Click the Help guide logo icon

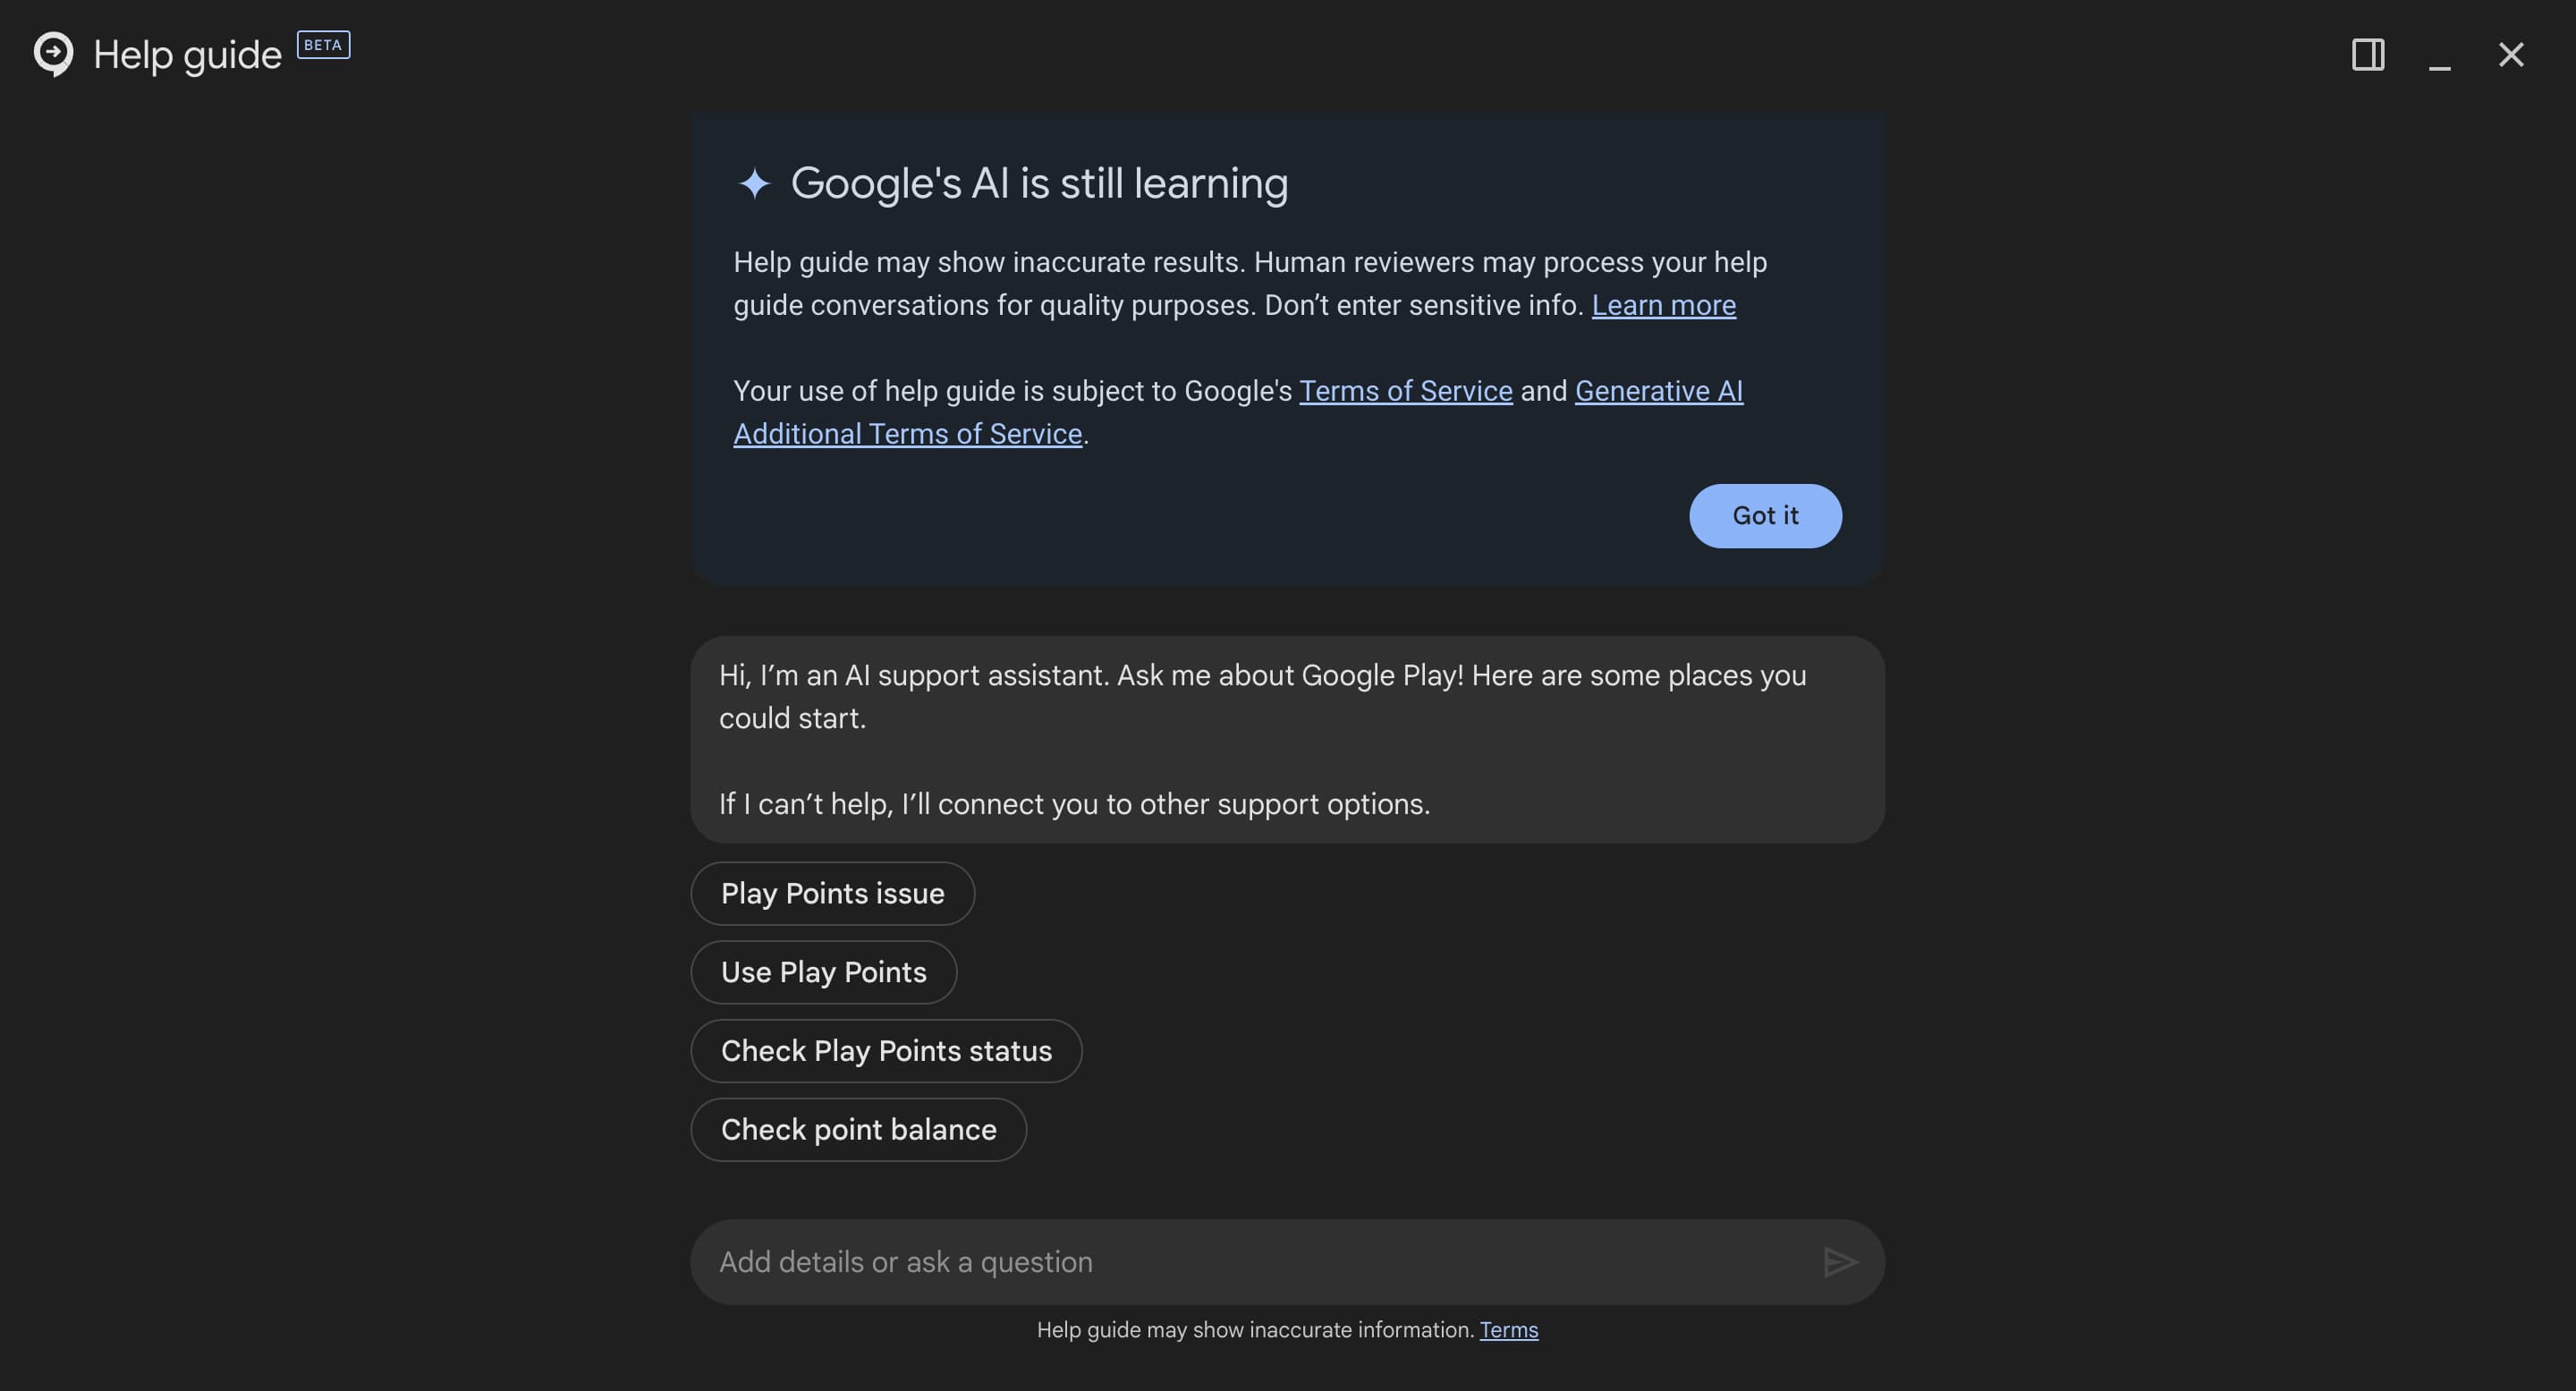53,54
